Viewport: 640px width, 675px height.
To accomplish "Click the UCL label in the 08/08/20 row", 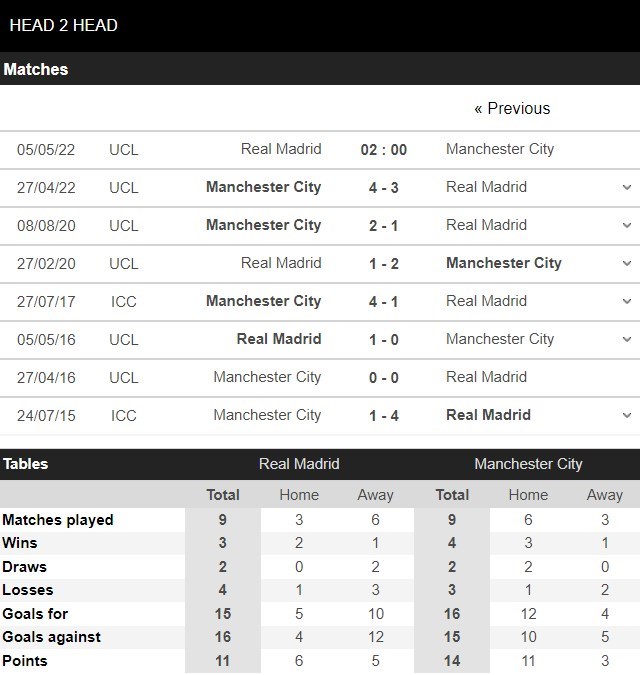I will click(x=124, y=225).
